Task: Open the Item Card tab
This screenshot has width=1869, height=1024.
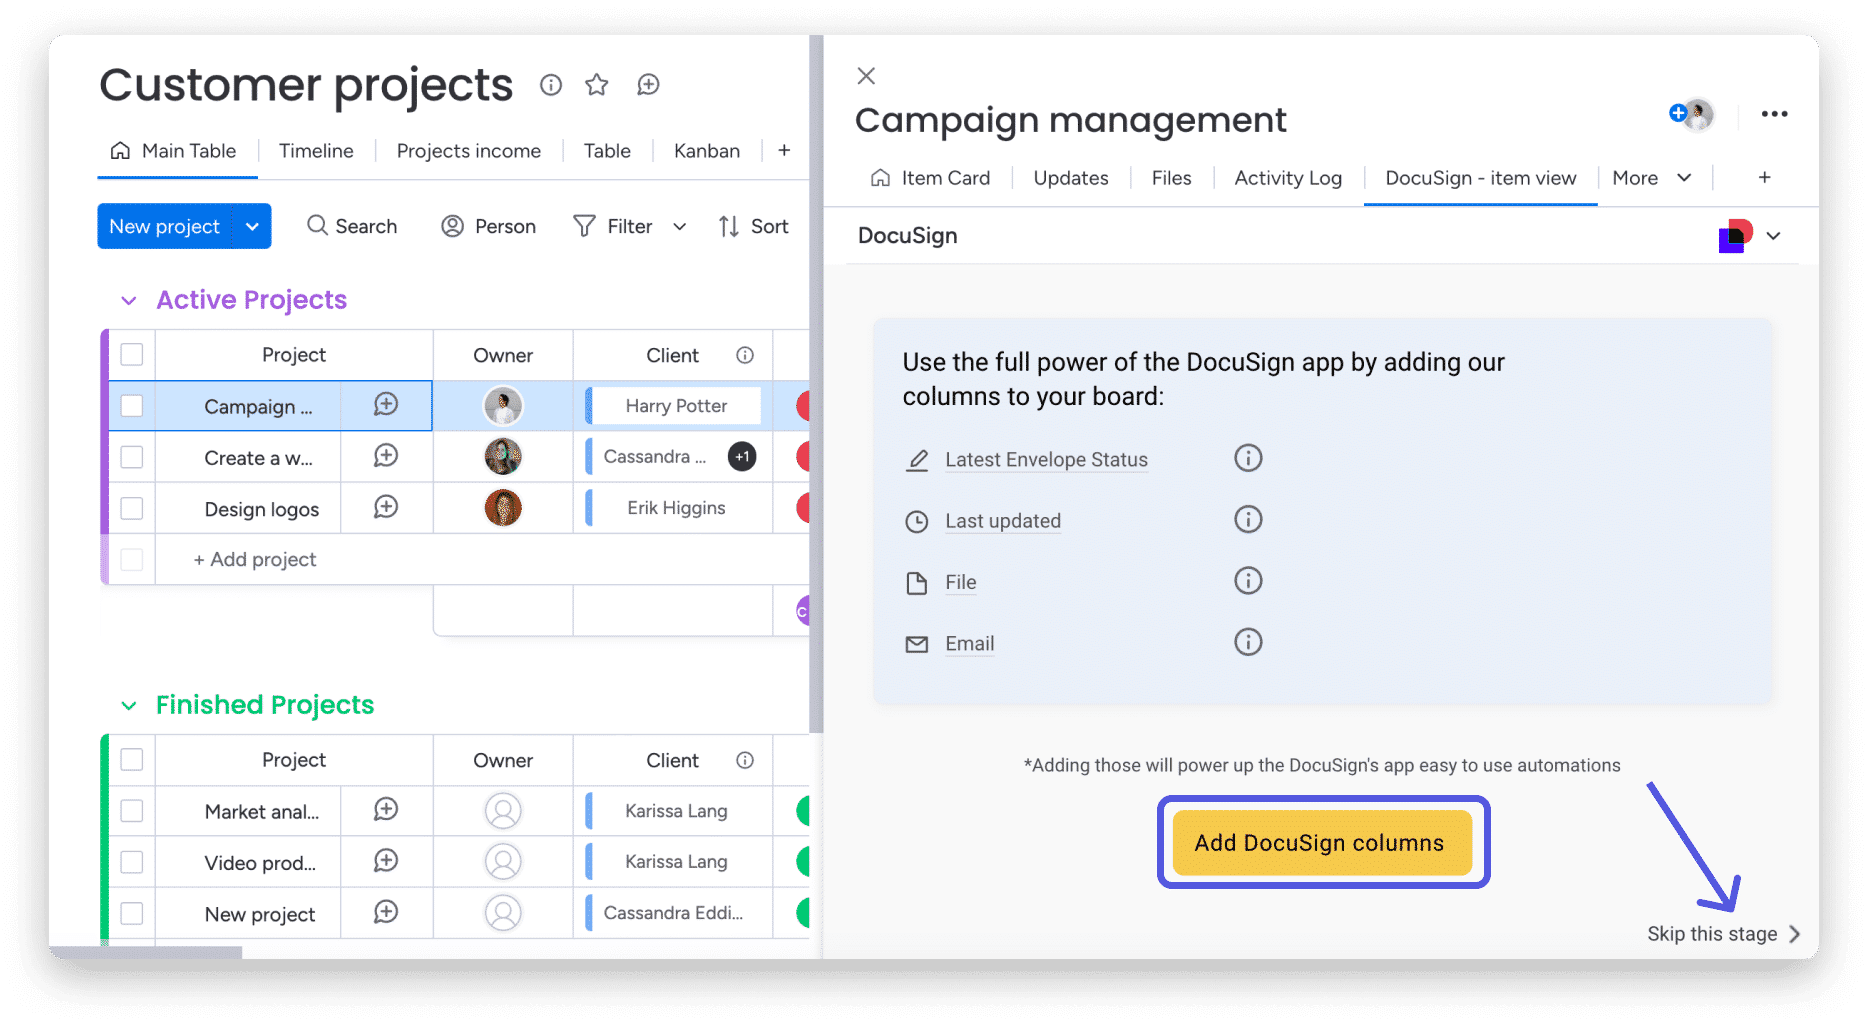Action: [931, 178]
